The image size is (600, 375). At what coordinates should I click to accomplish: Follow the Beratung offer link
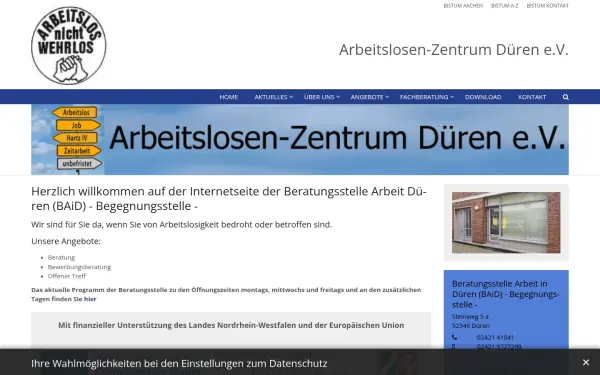coord(61,258)
